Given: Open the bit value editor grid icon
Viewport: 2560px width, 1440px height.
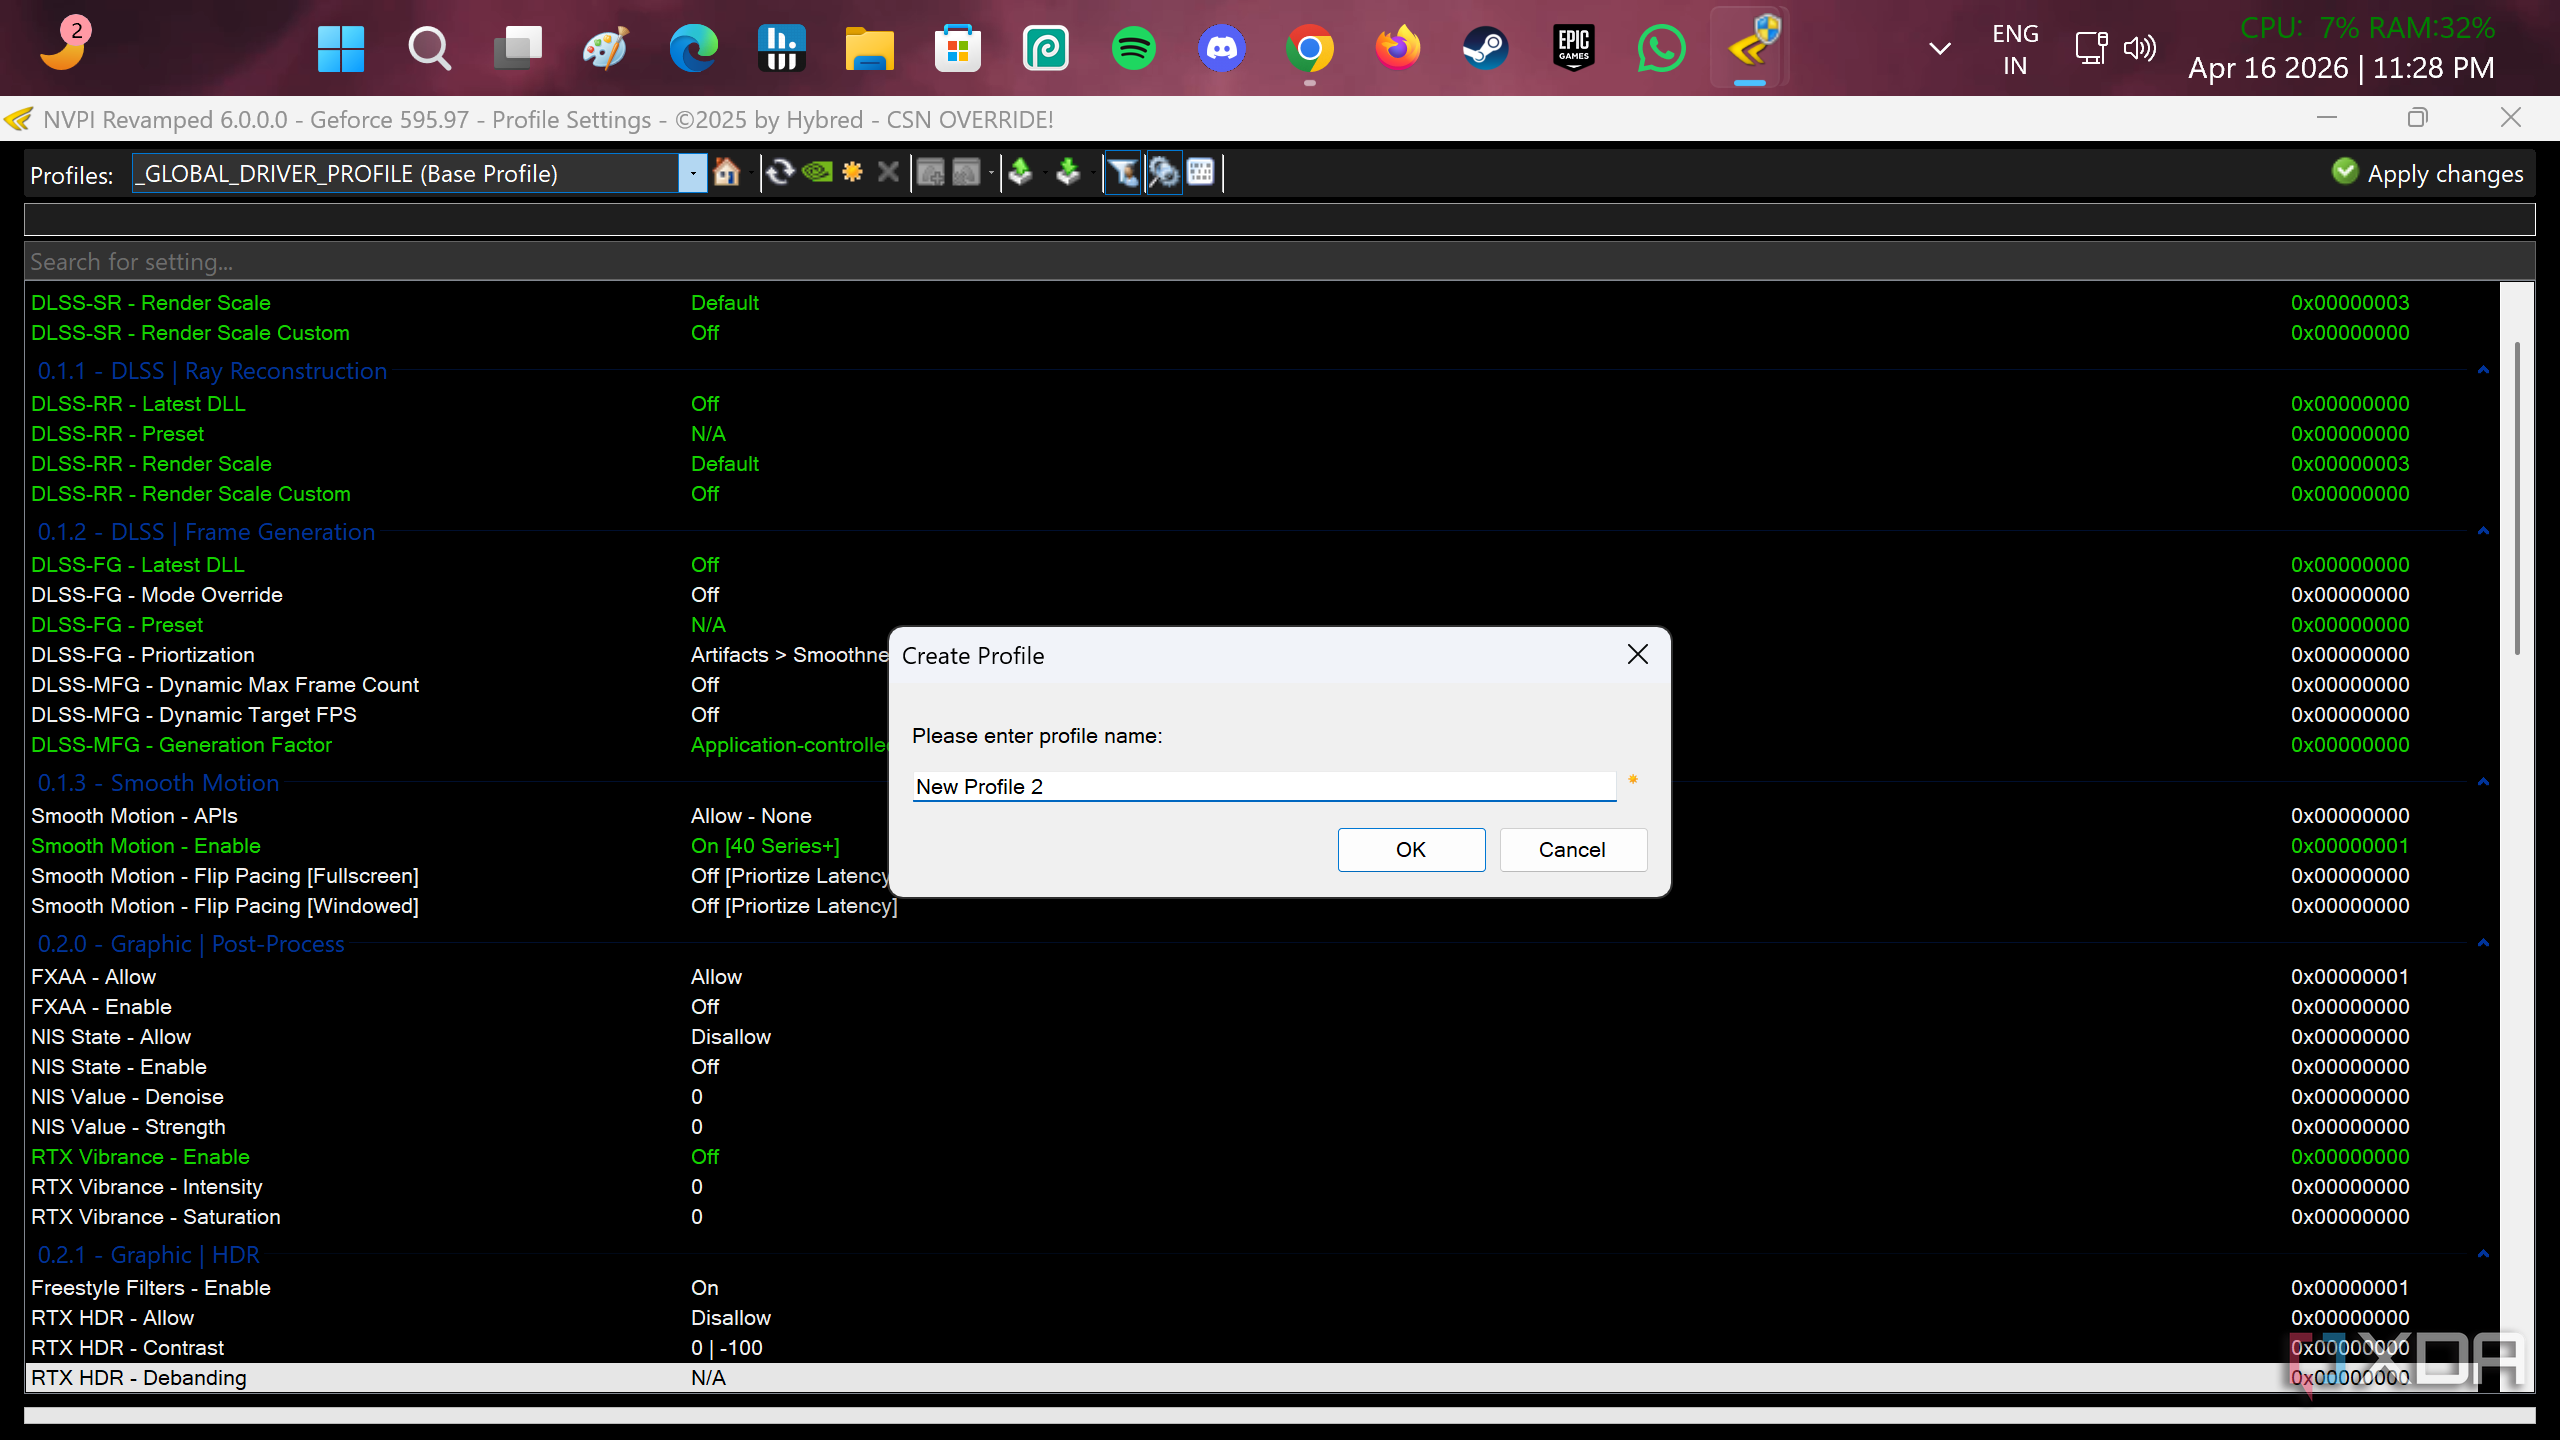Looking at the screenshot, I should click(1201, 173).
